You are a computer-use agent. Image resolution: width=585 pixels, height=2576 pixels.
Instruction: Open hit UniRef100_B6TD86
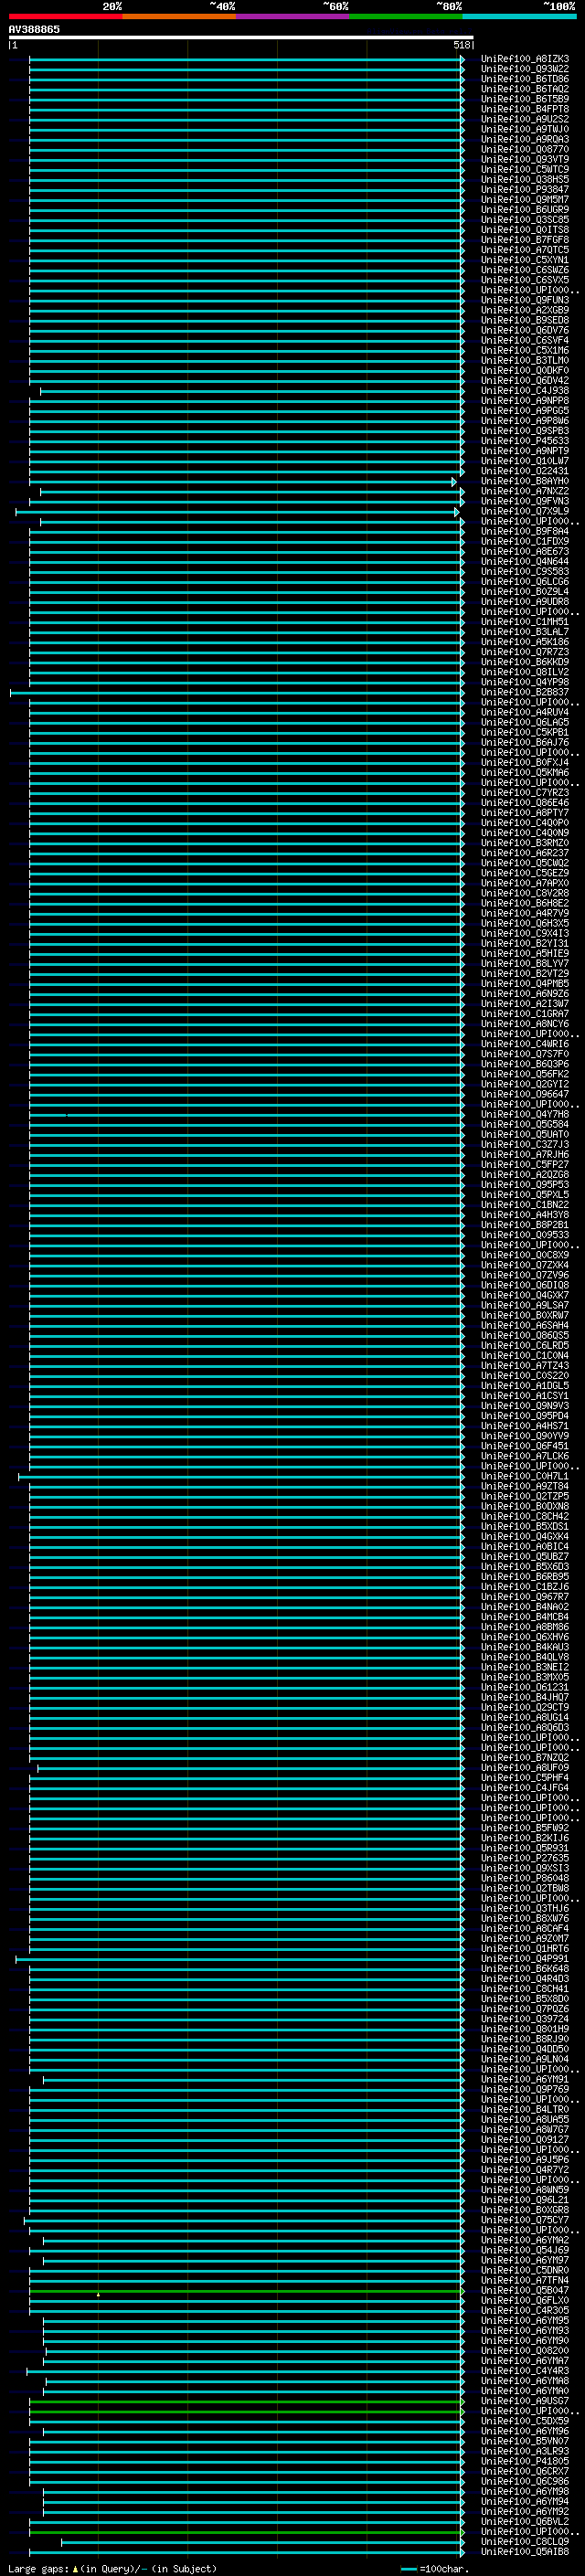coord(525,79)
